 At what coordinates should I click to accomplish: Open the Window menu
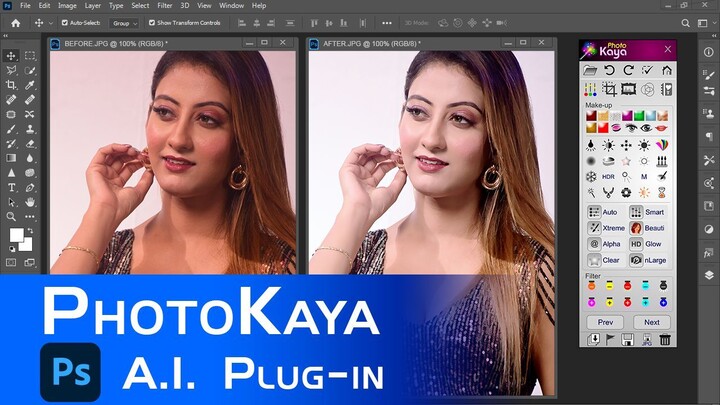pyautogui.click(x=231, y=6)
